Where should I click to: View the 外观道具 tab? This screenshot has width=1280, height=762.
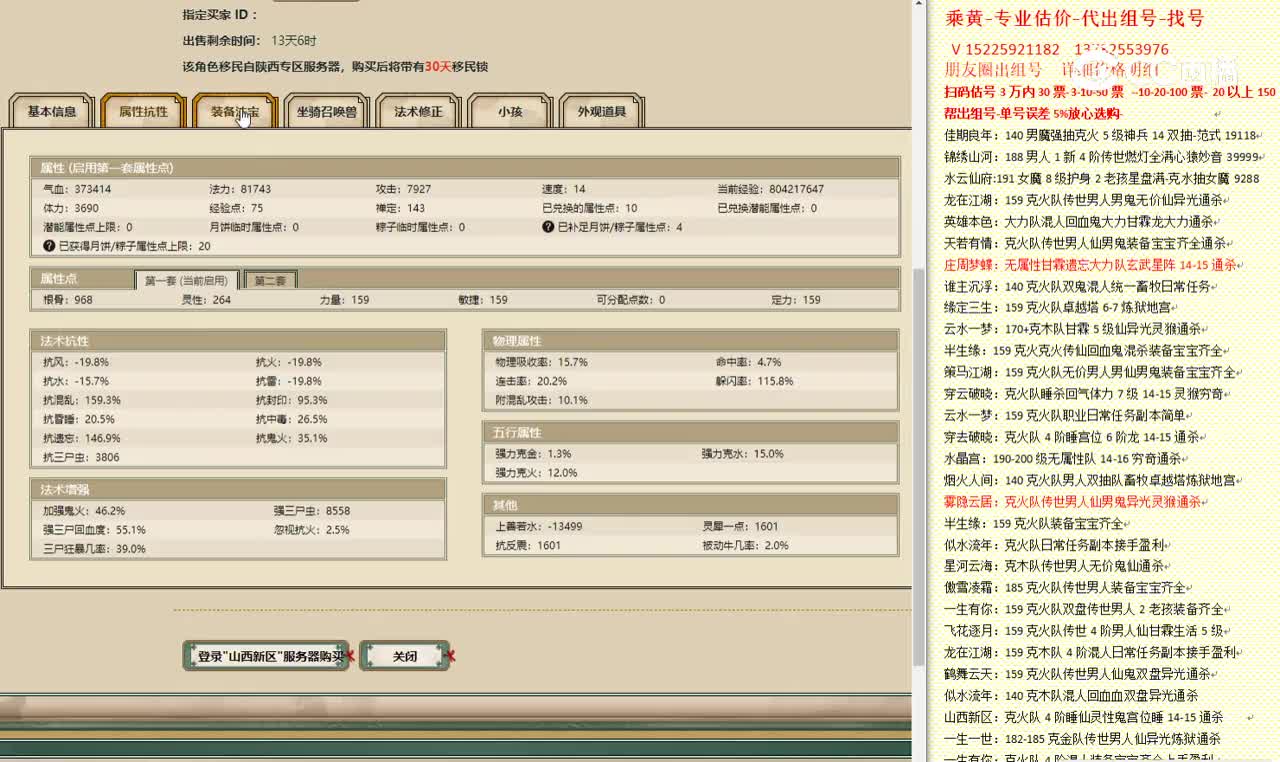coord(601,112)
